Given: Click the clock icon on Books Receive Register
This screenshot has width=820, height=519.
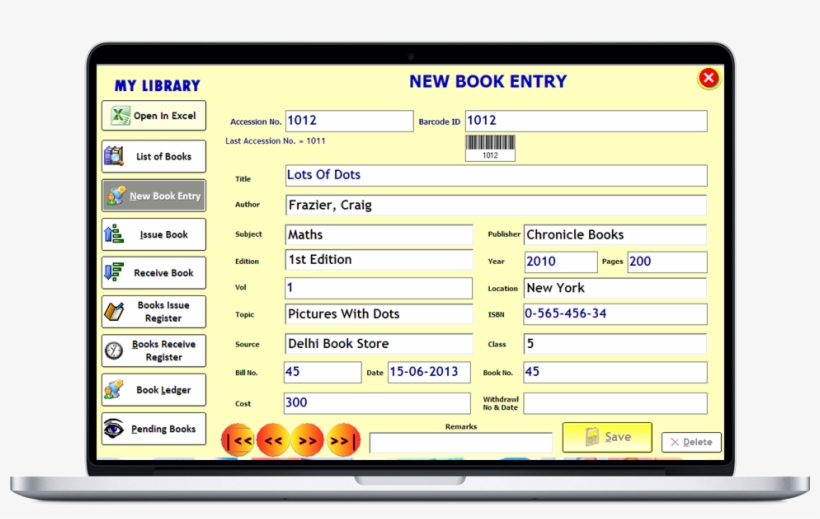Looking at the screenshot, I should pos(113,351).
